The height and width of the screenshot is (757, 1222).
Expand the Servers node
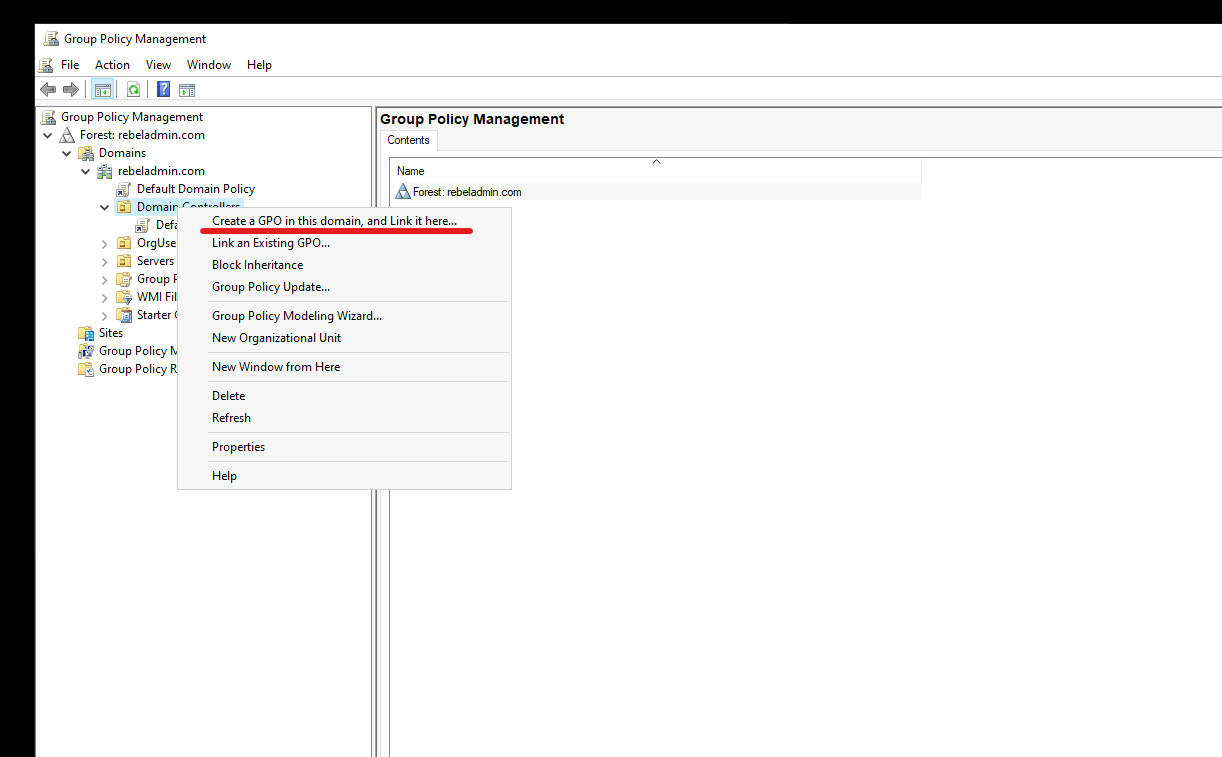(x=105, y=261)
